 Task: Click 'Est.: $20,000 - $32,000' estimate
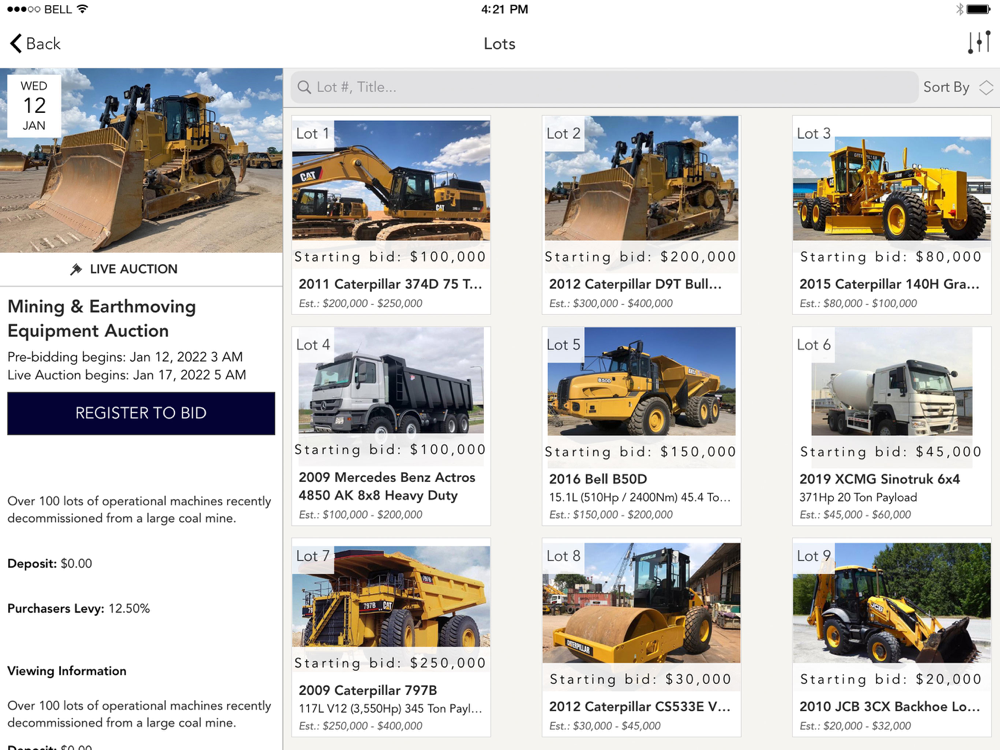[x=855, y=726]
